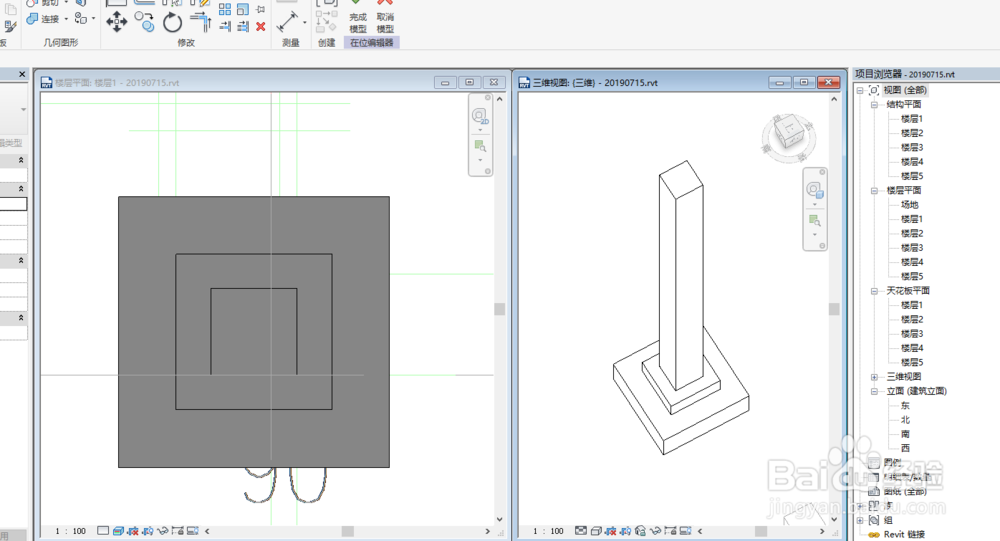This screenshot has width=1000, height=541.
Task: Select the Array tool icon
Action: (x=225, y=9)
